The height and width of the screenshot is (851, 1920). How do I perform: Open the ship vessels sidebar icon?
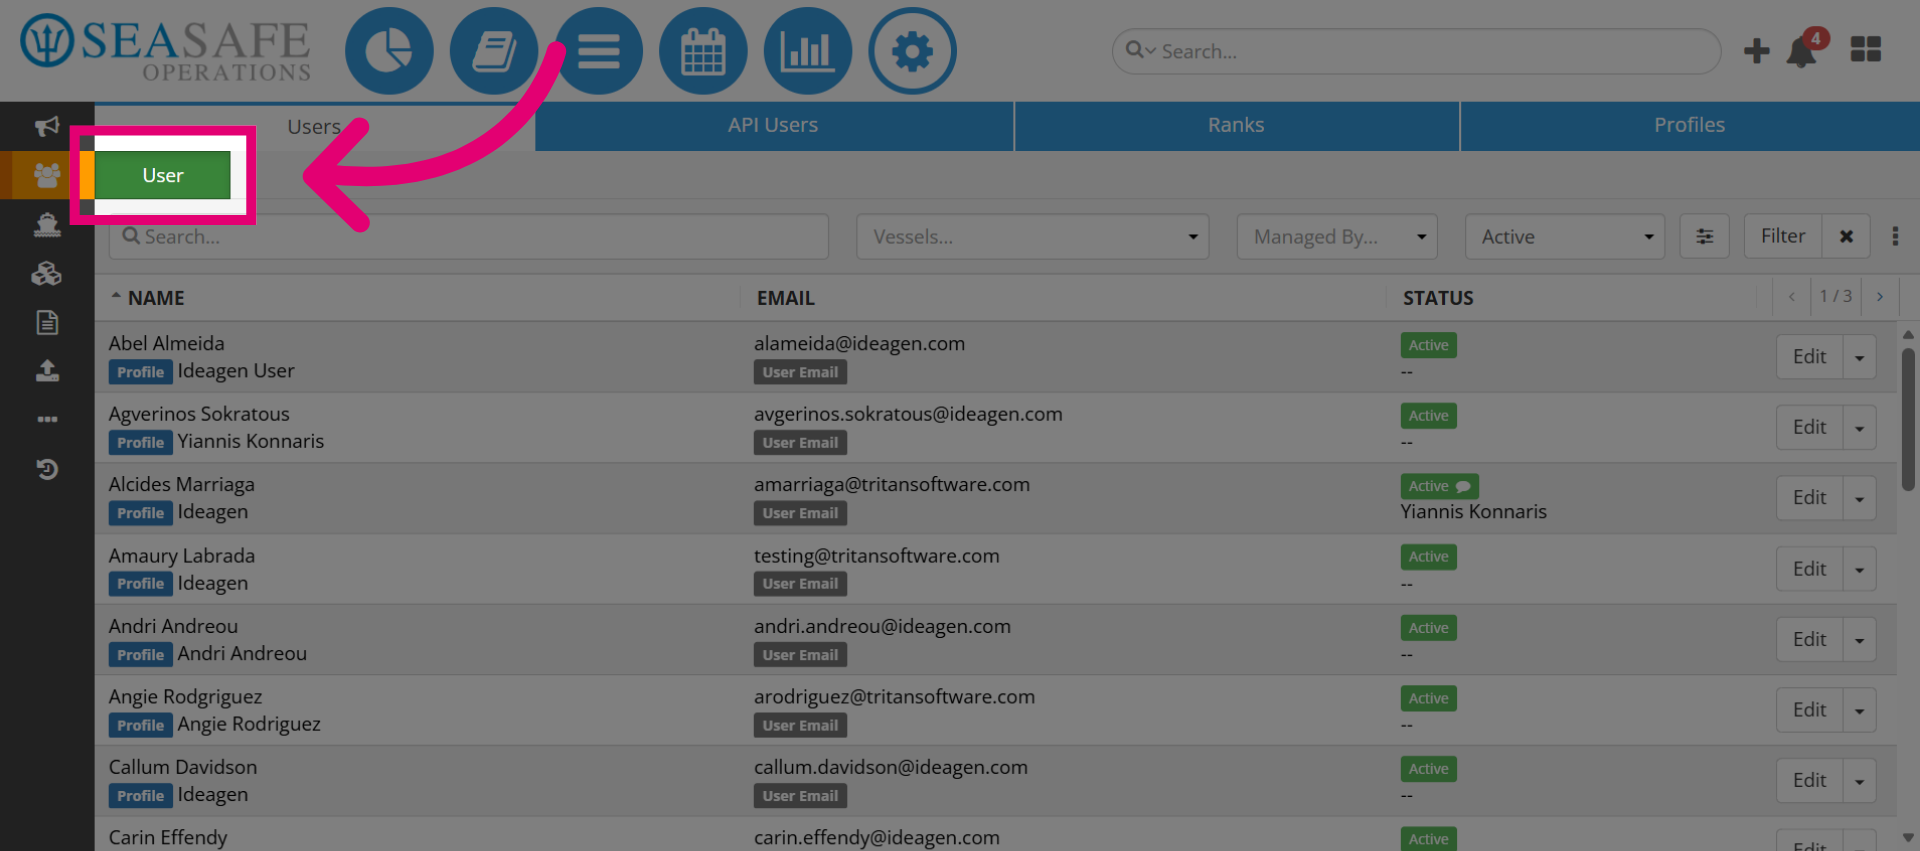(x=47, y=224)
